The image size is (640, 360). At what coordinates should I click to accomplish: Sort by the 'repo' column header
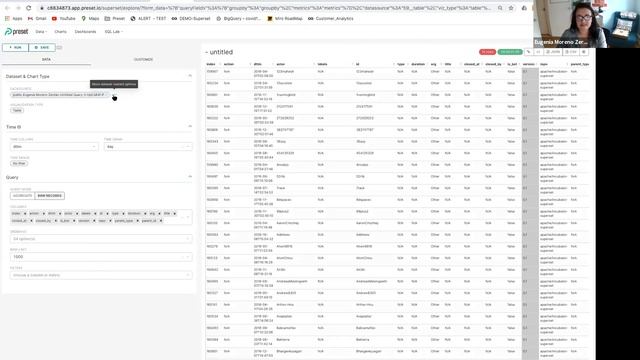(x=544, y=64)
